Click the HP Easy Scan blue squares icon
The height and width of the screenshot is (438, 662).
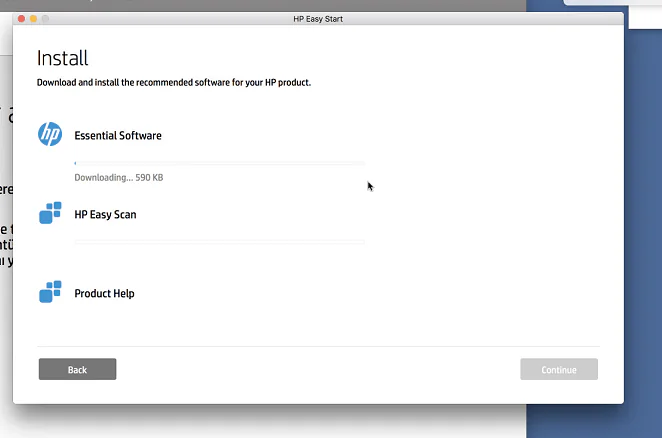[x=50, y=213]
